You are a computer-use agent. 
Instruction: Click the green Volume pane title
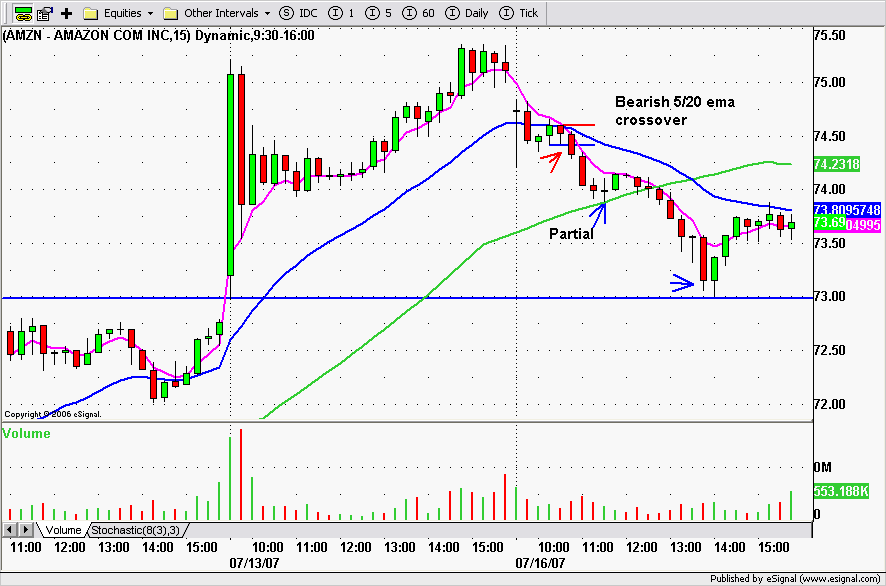(27, 433)
